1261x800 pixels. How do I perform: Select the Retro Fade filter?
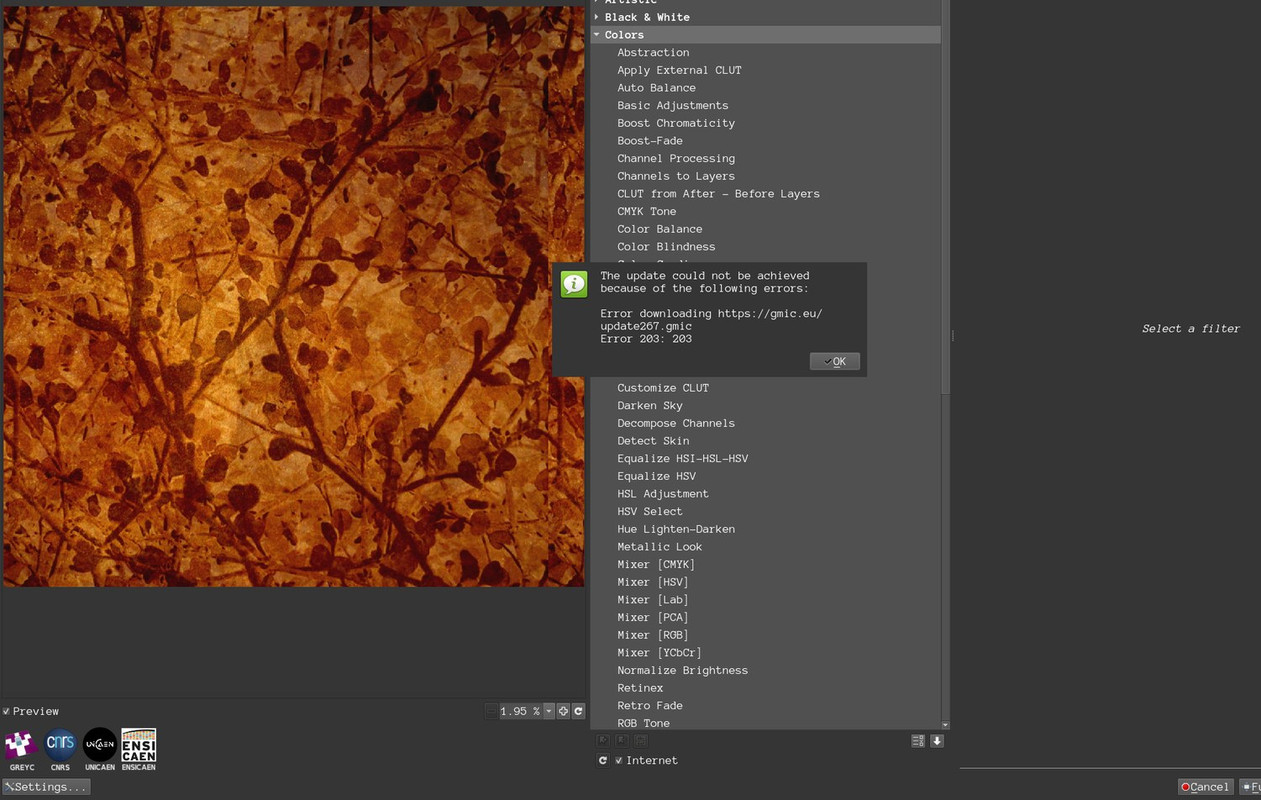point(650,706)
